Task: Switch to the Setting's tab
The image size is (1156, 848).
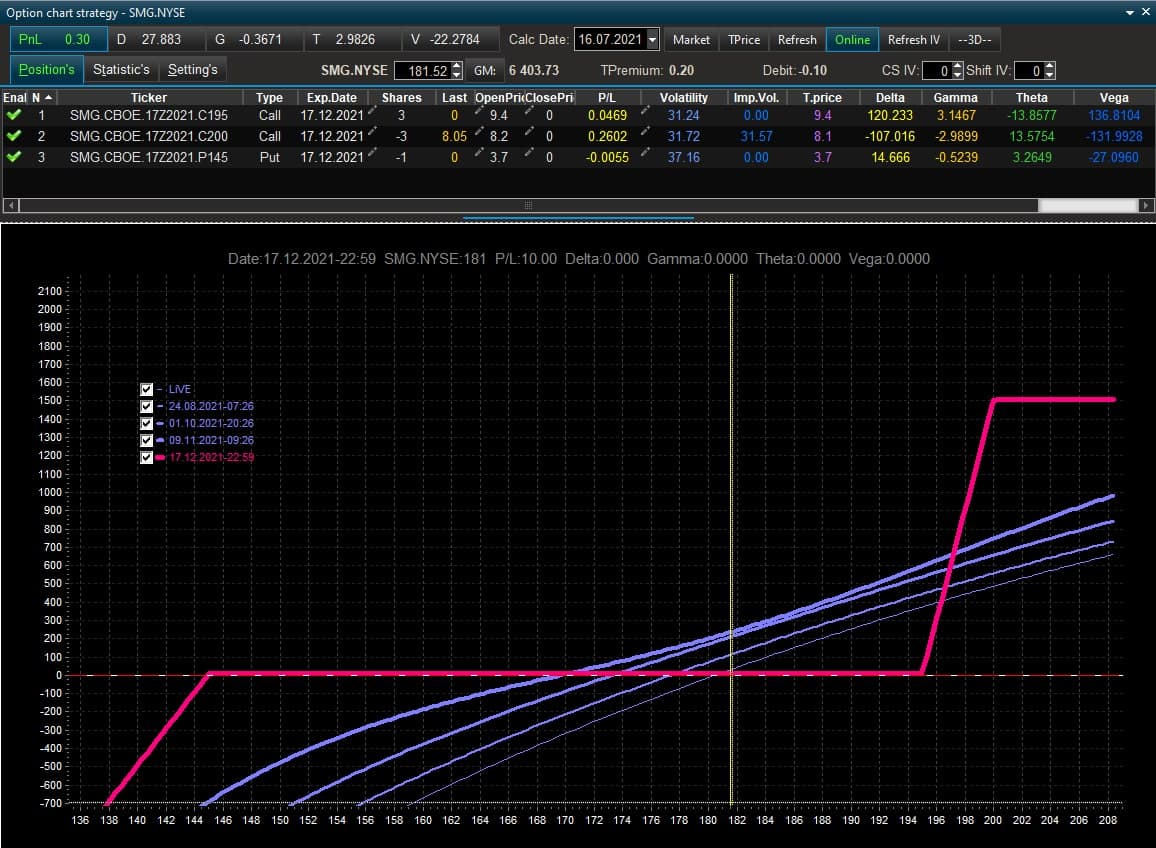Action: click(192, 69)
